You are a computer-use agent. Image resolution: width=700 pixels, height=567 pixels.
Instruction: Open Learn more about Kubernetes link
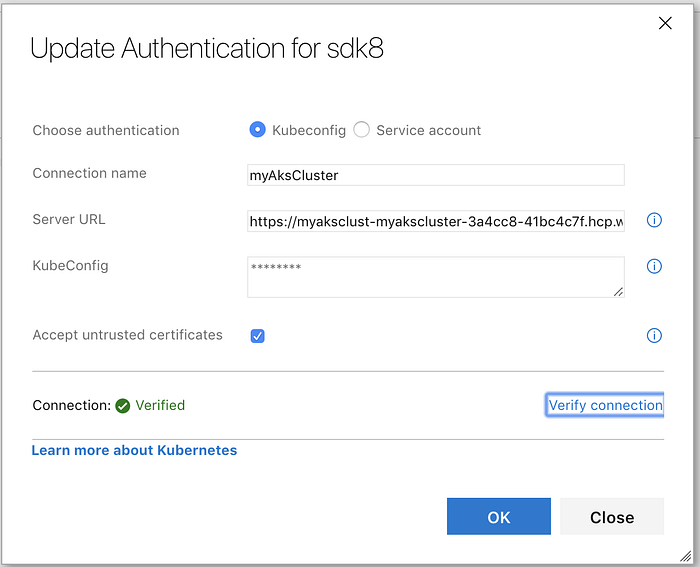pos(134,450)
